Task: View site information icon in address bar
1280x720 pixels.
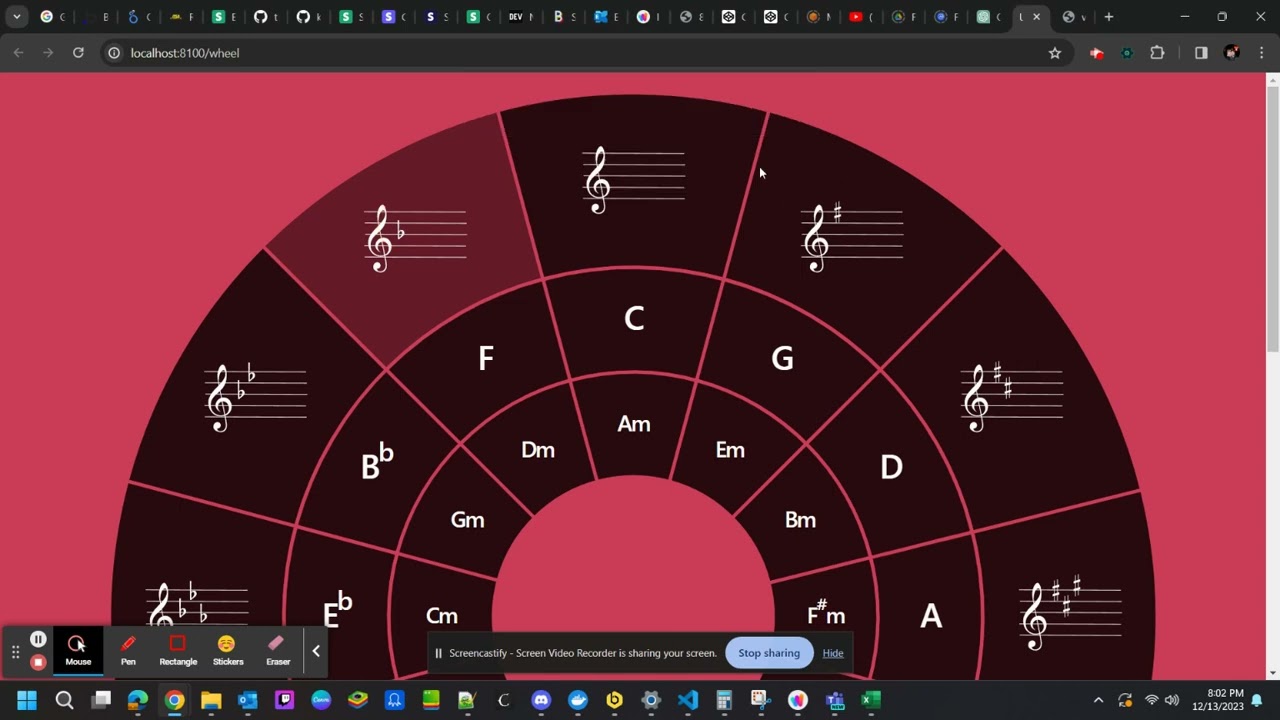Action: [114, 53]
